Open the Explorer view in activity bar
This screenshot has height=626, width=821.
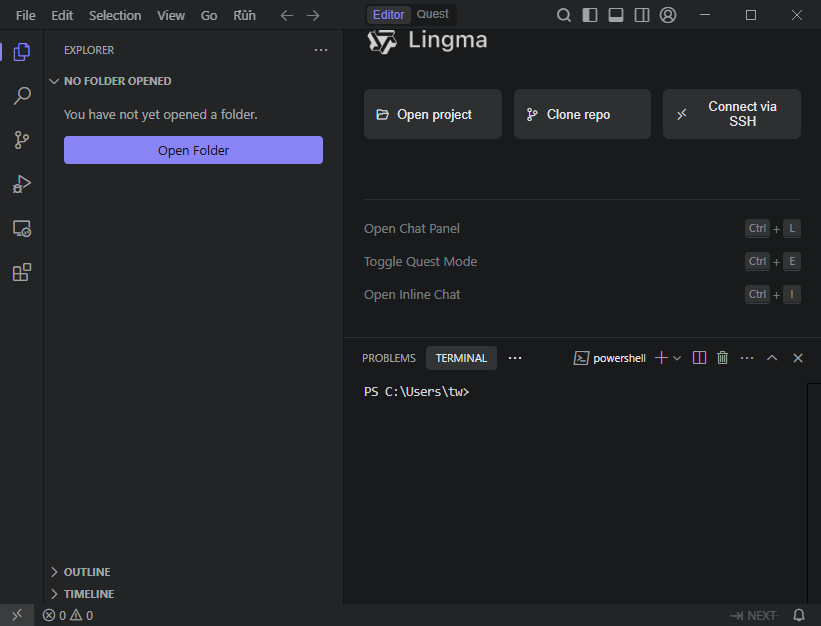[x=21, y=52]
